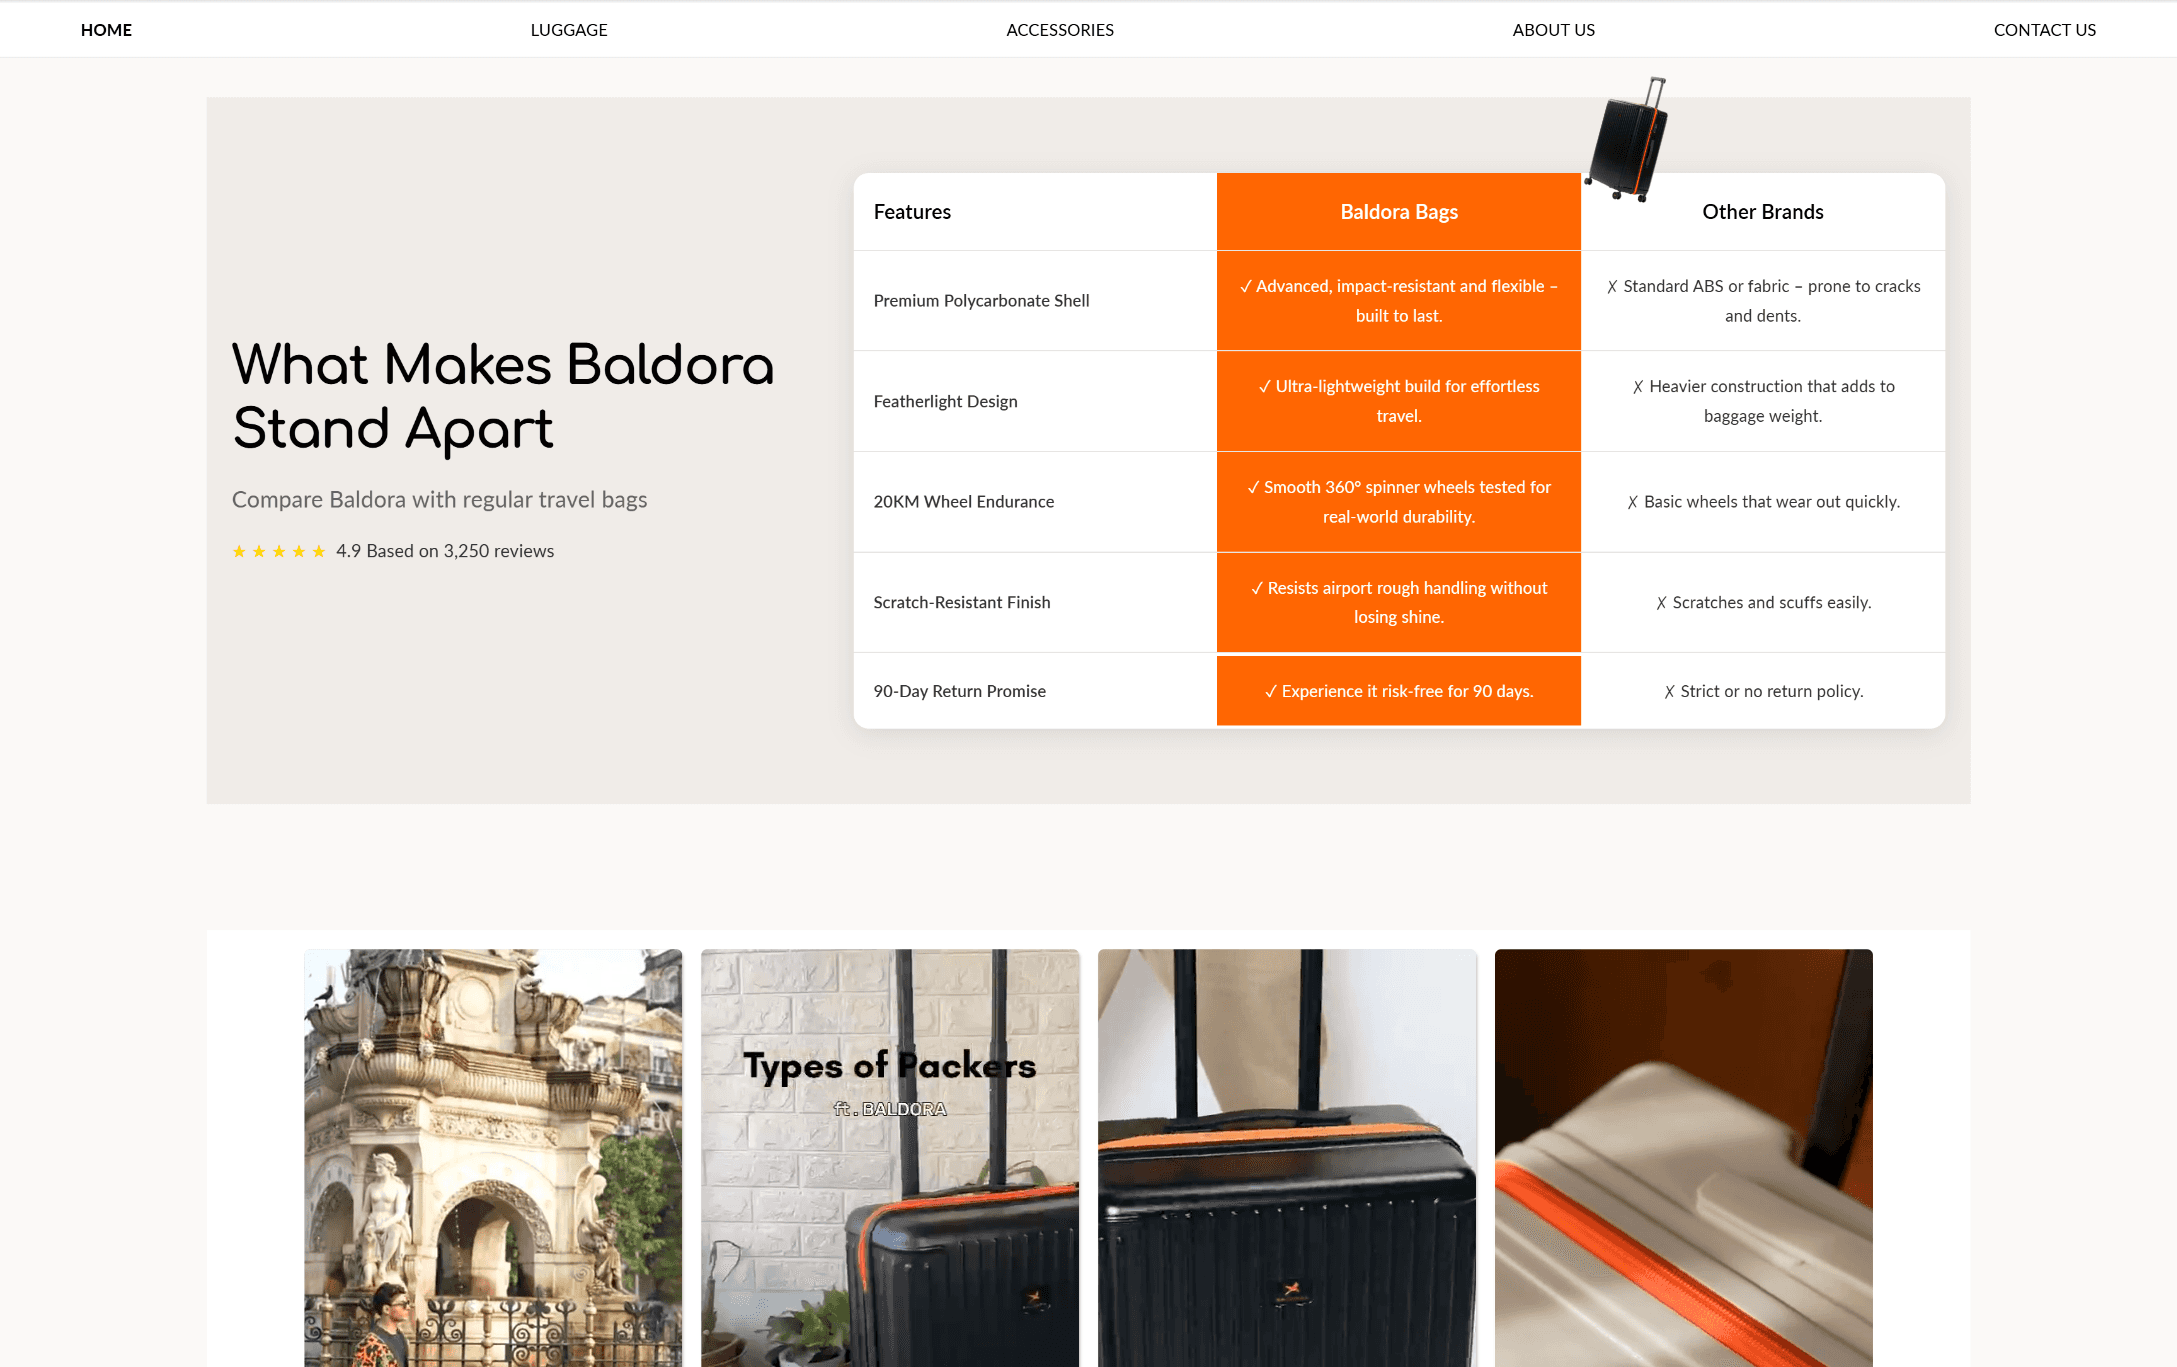Click the Features column header
Viewport: 2177px width, 1367px height.
coord(911,212)
